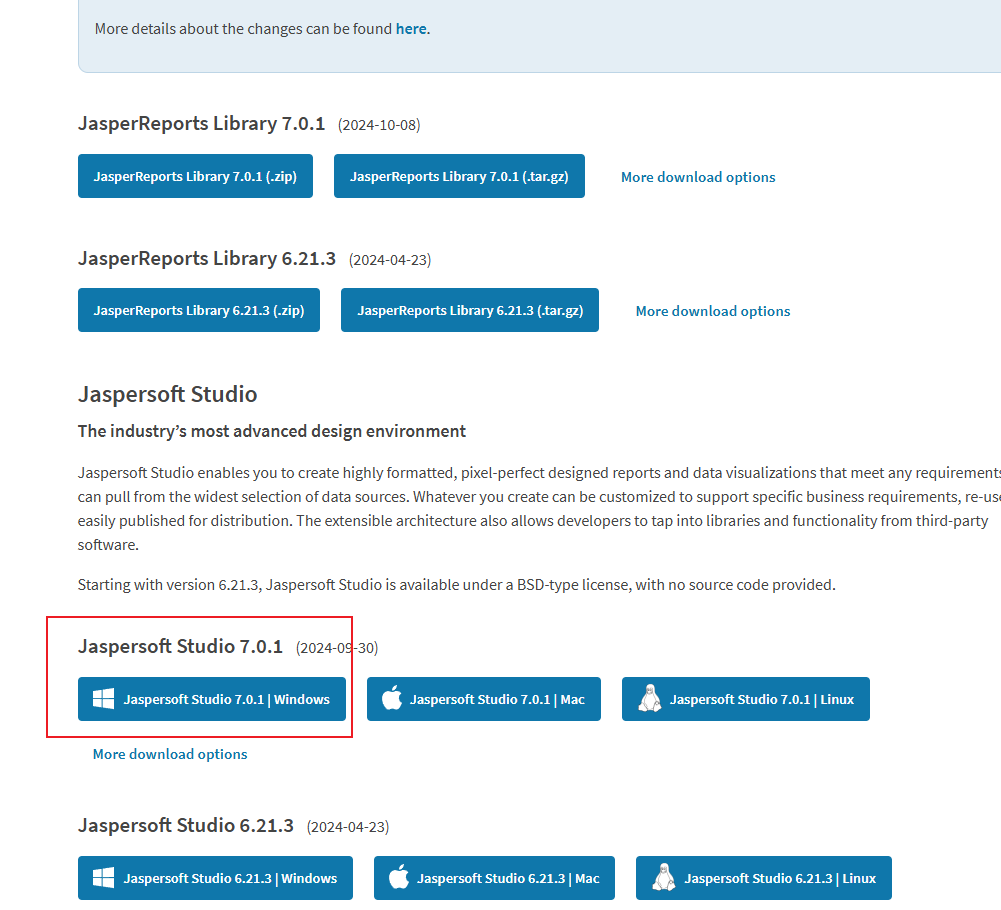
Task: Download JasperReports Library 7.0.1 (.tar.gz)
Action: [x=459, y=176]
